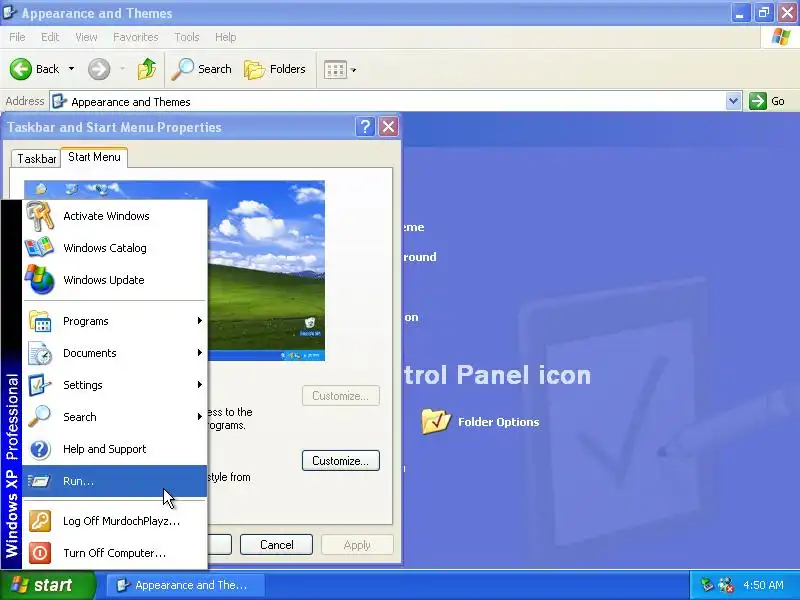Click the Search magnifier icon in the start menu
This screenshot has width=800, height=600.
click(x=39, y=417)
